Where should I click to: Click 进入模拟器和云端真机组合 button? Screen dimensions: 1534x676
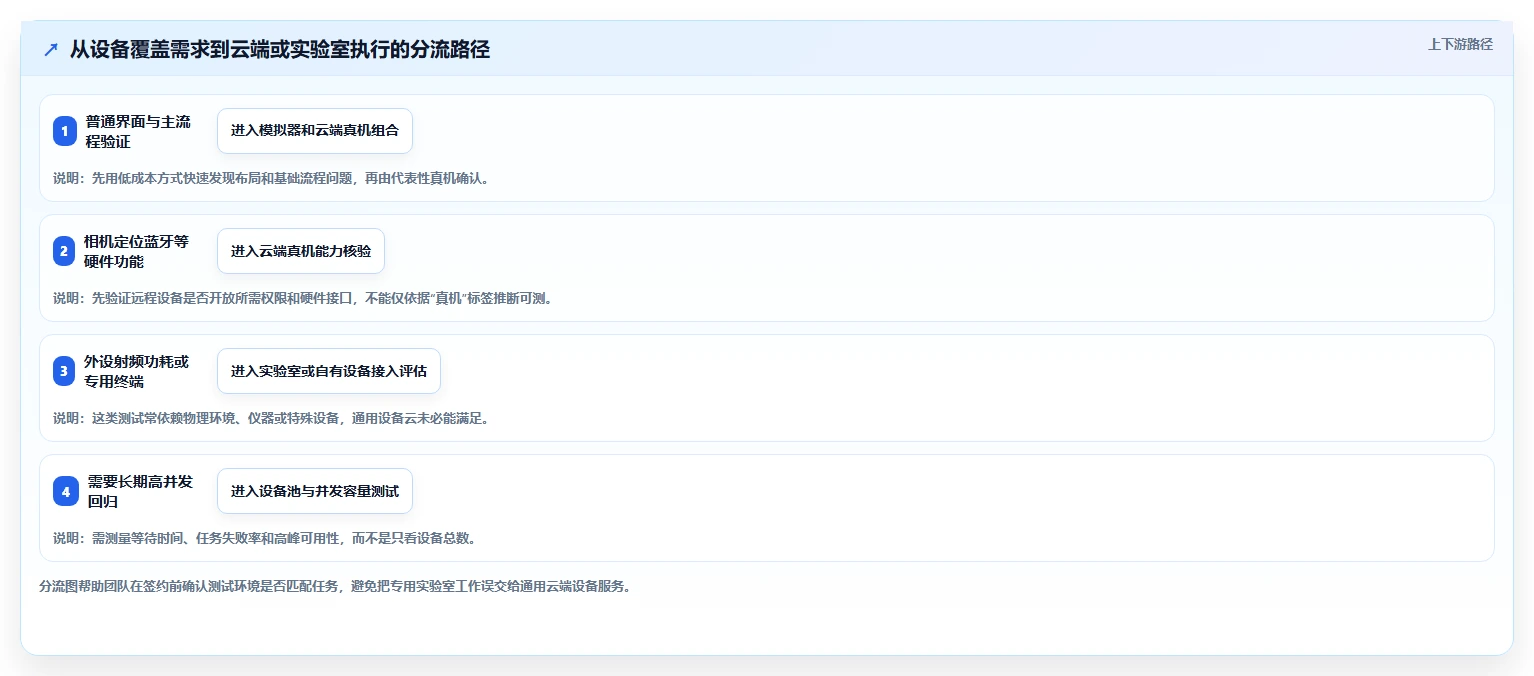tap(315, 131)
